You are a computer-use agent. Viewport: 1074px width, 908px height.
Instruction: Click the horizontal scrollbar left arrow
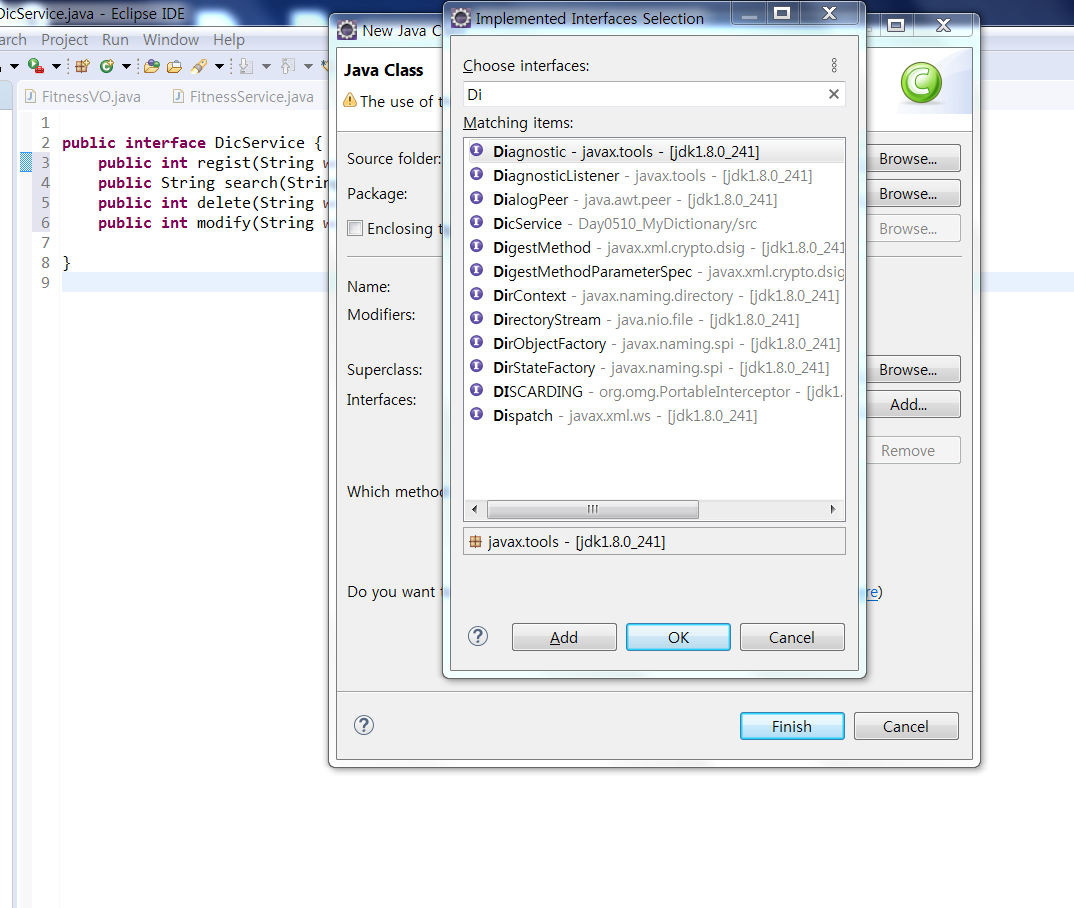pos(475,509)
